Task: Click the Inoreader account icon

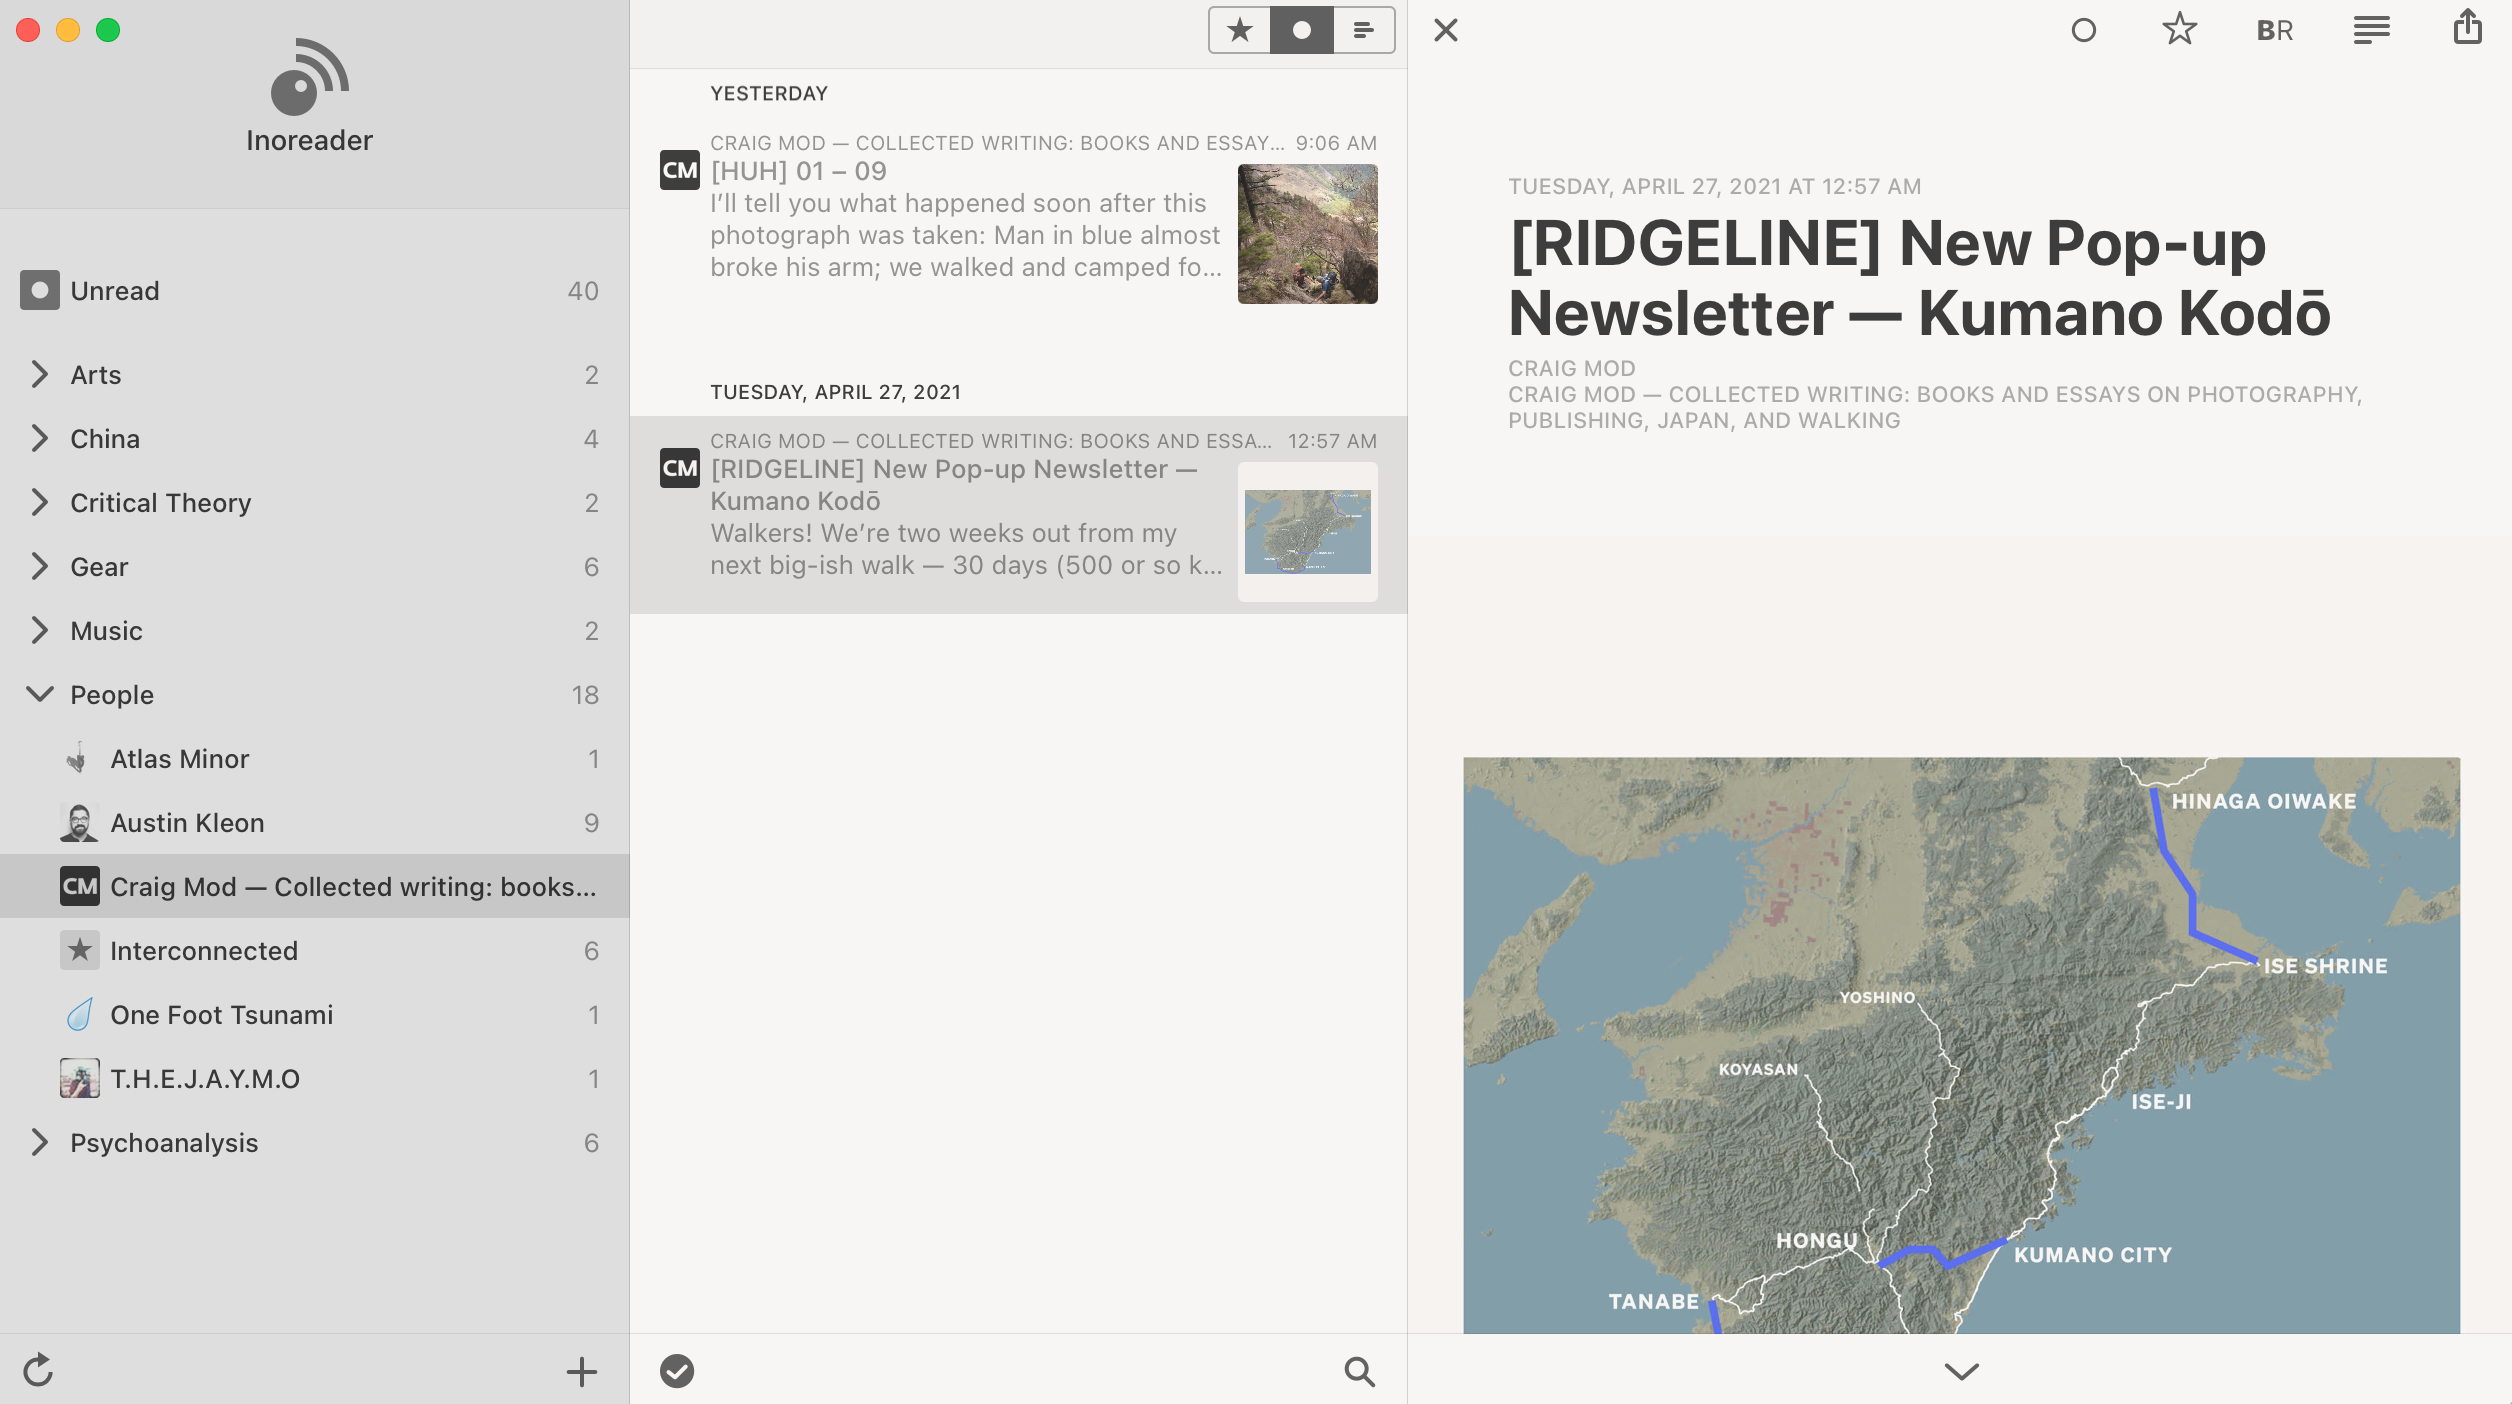Action: pos(309,77)
